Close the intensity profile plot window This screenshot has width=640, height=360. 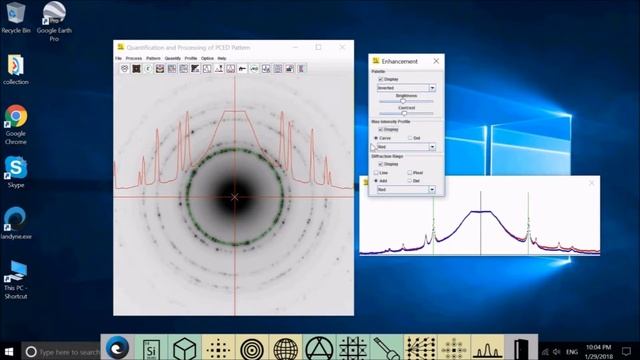[x=591, y=183]
